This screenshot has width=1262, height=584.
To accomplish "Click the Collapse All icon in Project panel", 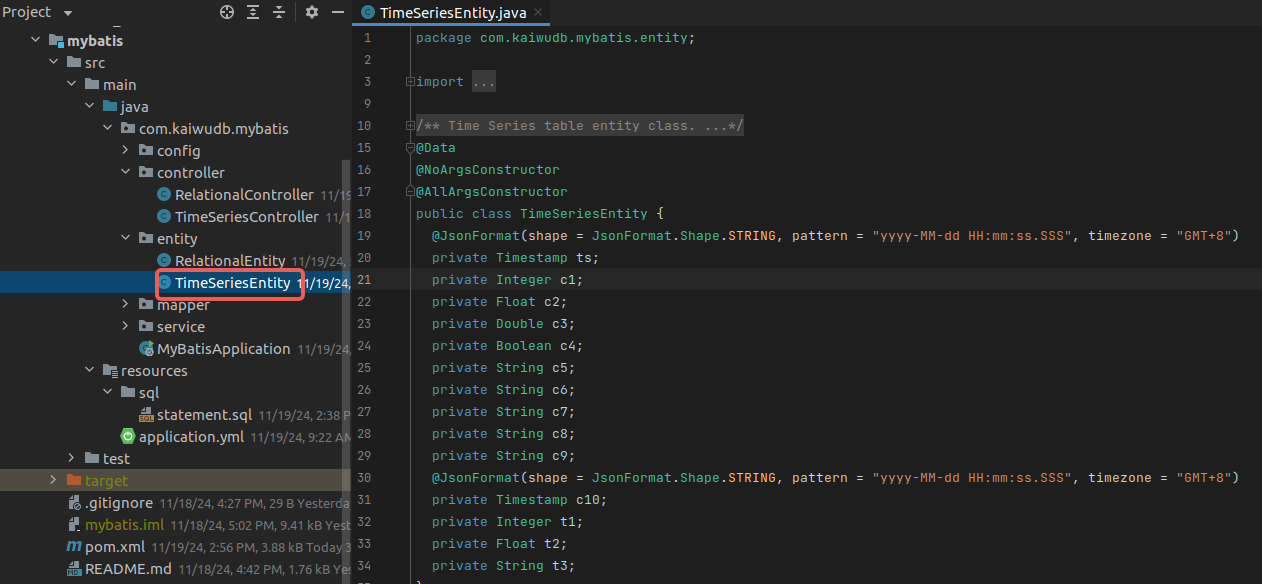I will pyautogui.click(x=279, y=12).
